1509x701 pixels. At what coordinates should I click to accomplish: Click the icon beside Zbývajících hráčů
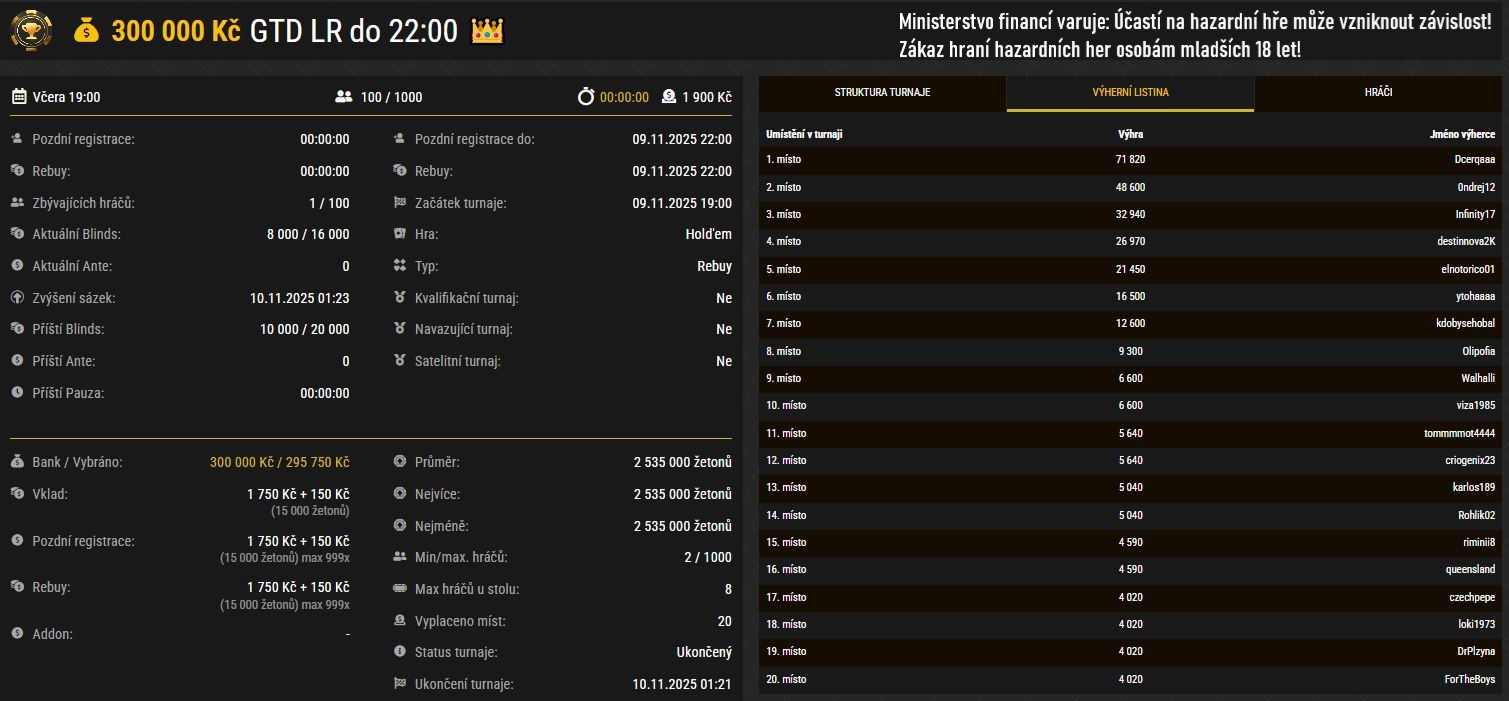tap(17, 203)
